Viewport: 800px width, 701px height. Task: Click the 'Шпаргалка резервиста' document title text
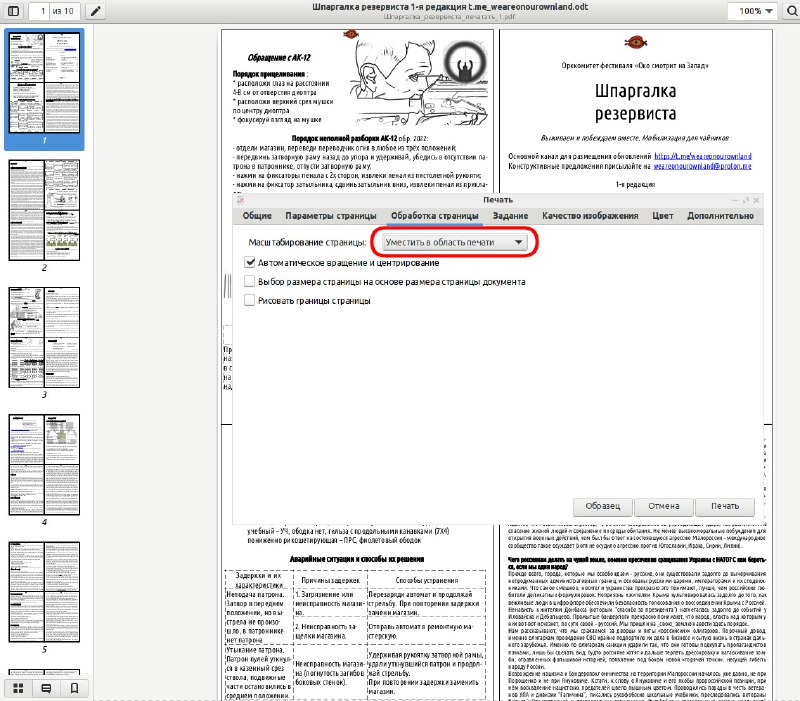[x=636, y=102]
